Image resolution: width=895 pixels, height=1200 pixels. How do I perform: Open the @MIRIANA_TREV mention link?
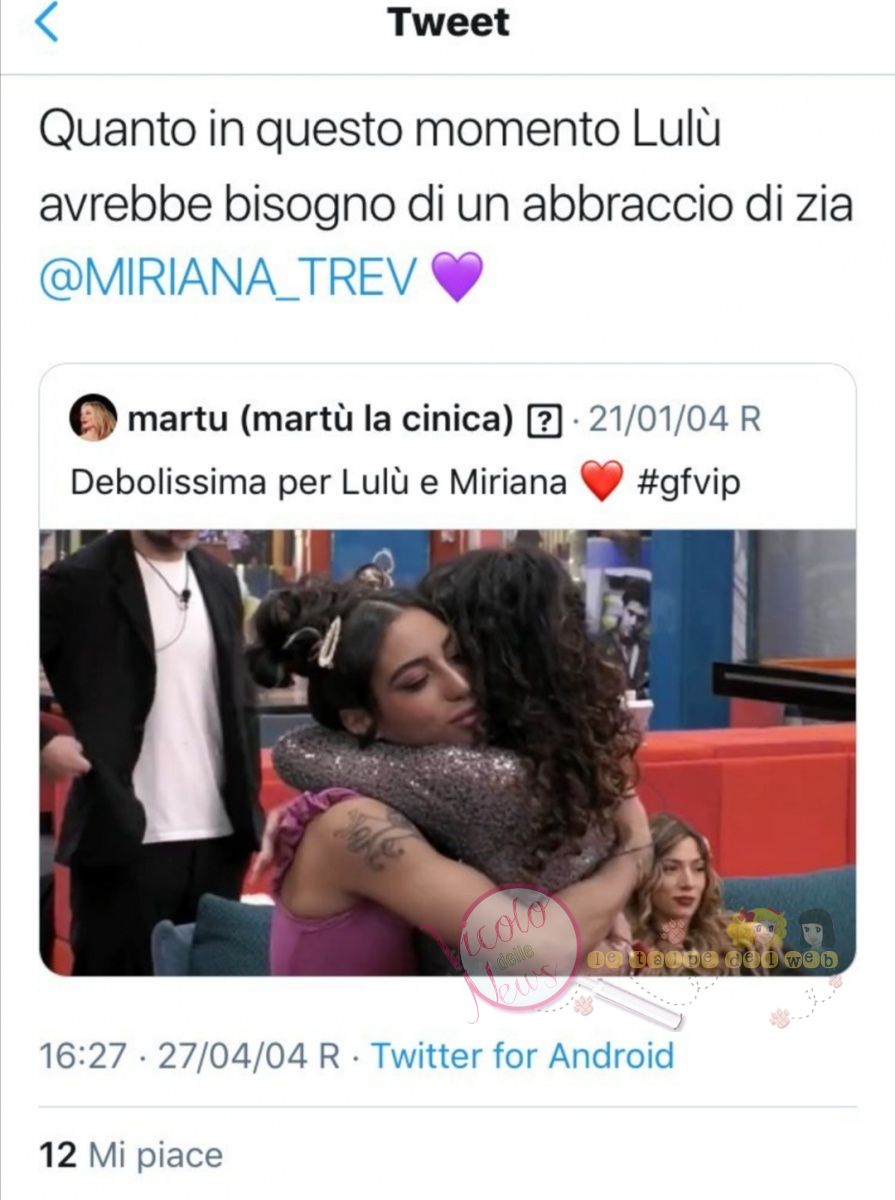(x=226, y=278)
